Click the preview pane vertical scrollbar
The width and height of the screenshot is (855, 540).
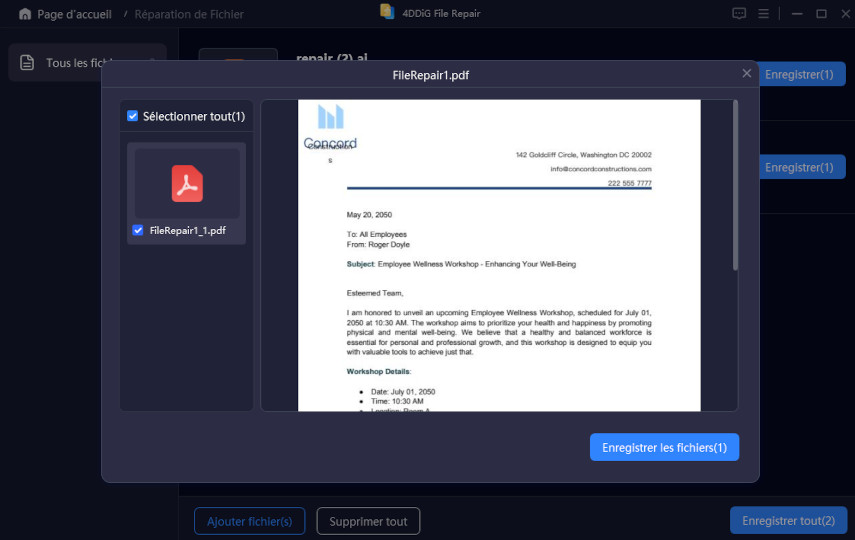click(x=735, y=185)
